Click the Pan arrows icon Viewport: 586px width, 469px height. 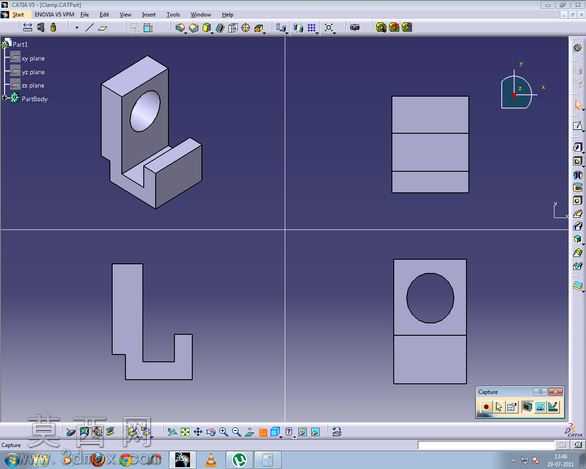coord(198,432)
